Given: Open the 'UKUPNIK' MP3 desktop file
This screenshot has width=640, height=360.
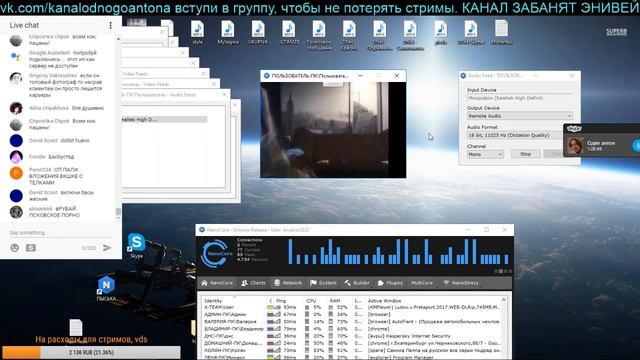Looking at the screenshot, I should click(258, 32).
